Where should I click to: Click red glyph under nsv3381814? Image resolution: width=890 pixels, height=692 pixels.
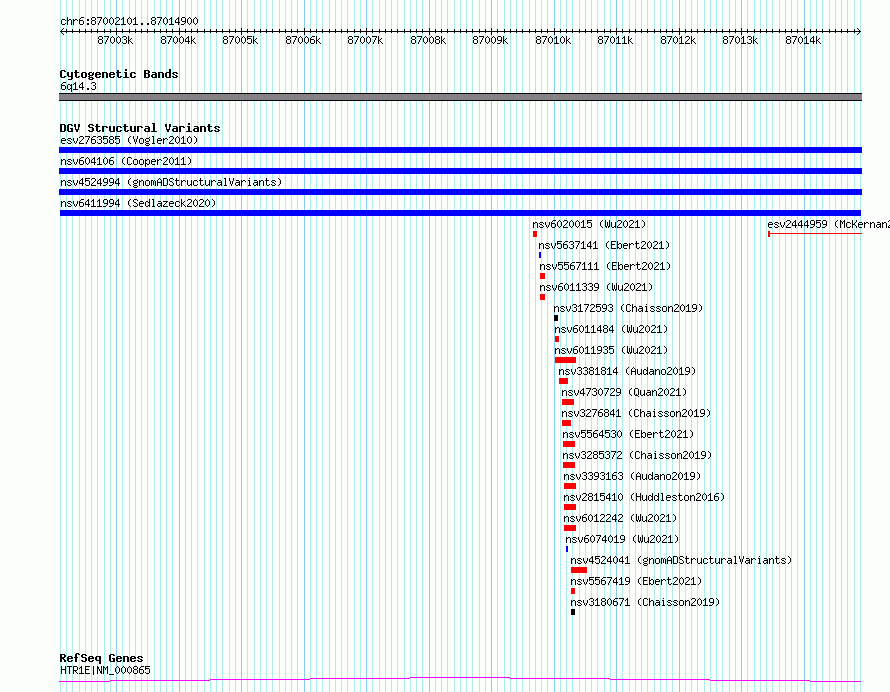(563, 381)
